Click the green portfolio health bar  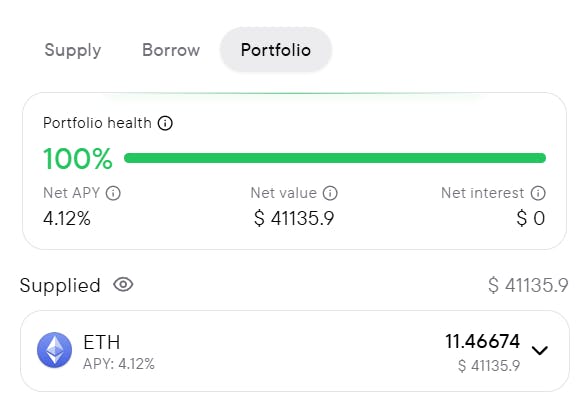[335, 158]
